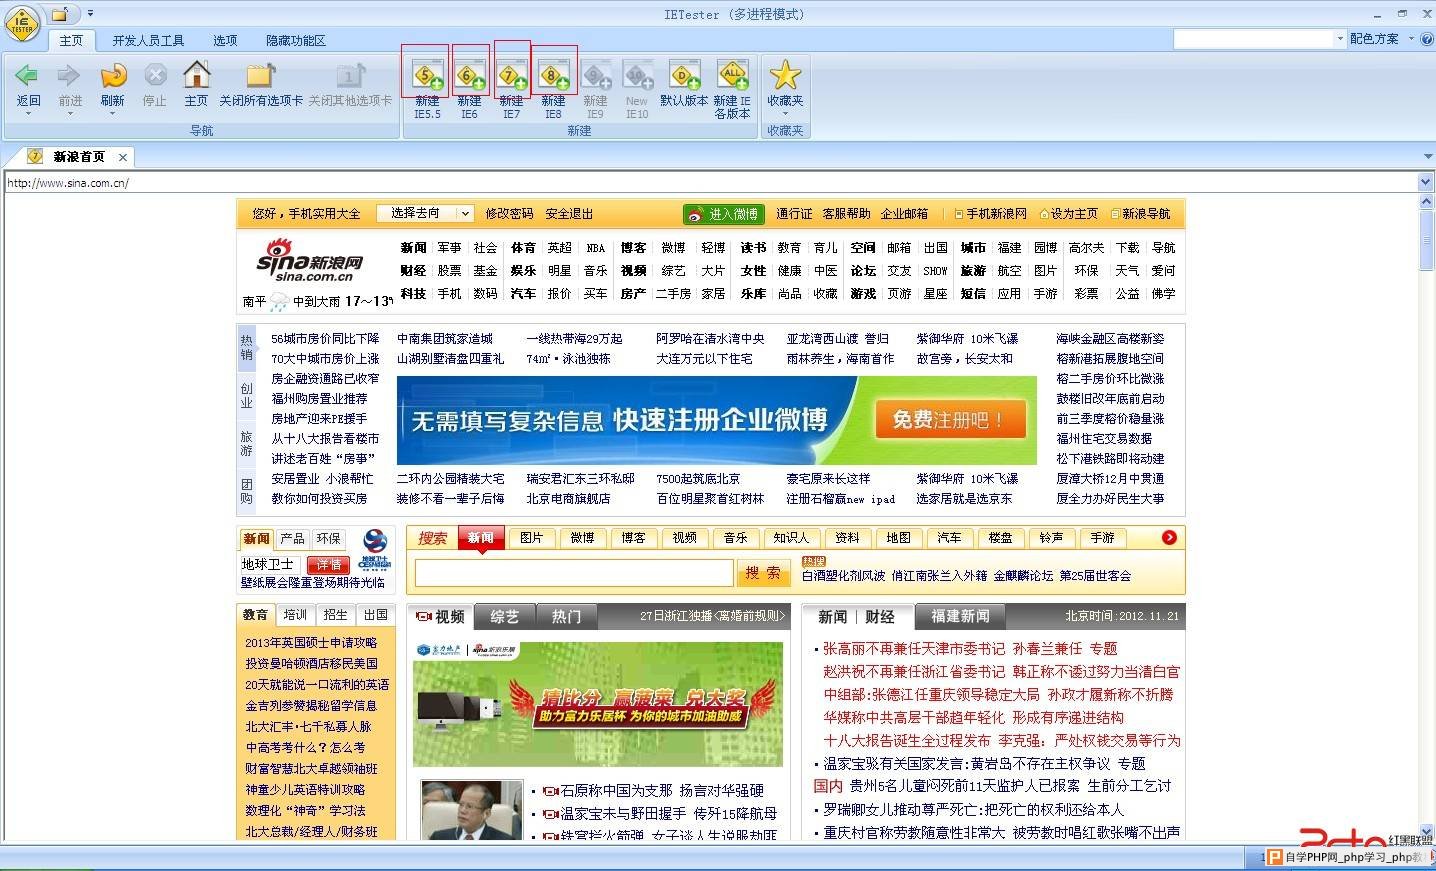Open the 通行证 link in top bar
1436x871 pixels.
coord(794,214)
